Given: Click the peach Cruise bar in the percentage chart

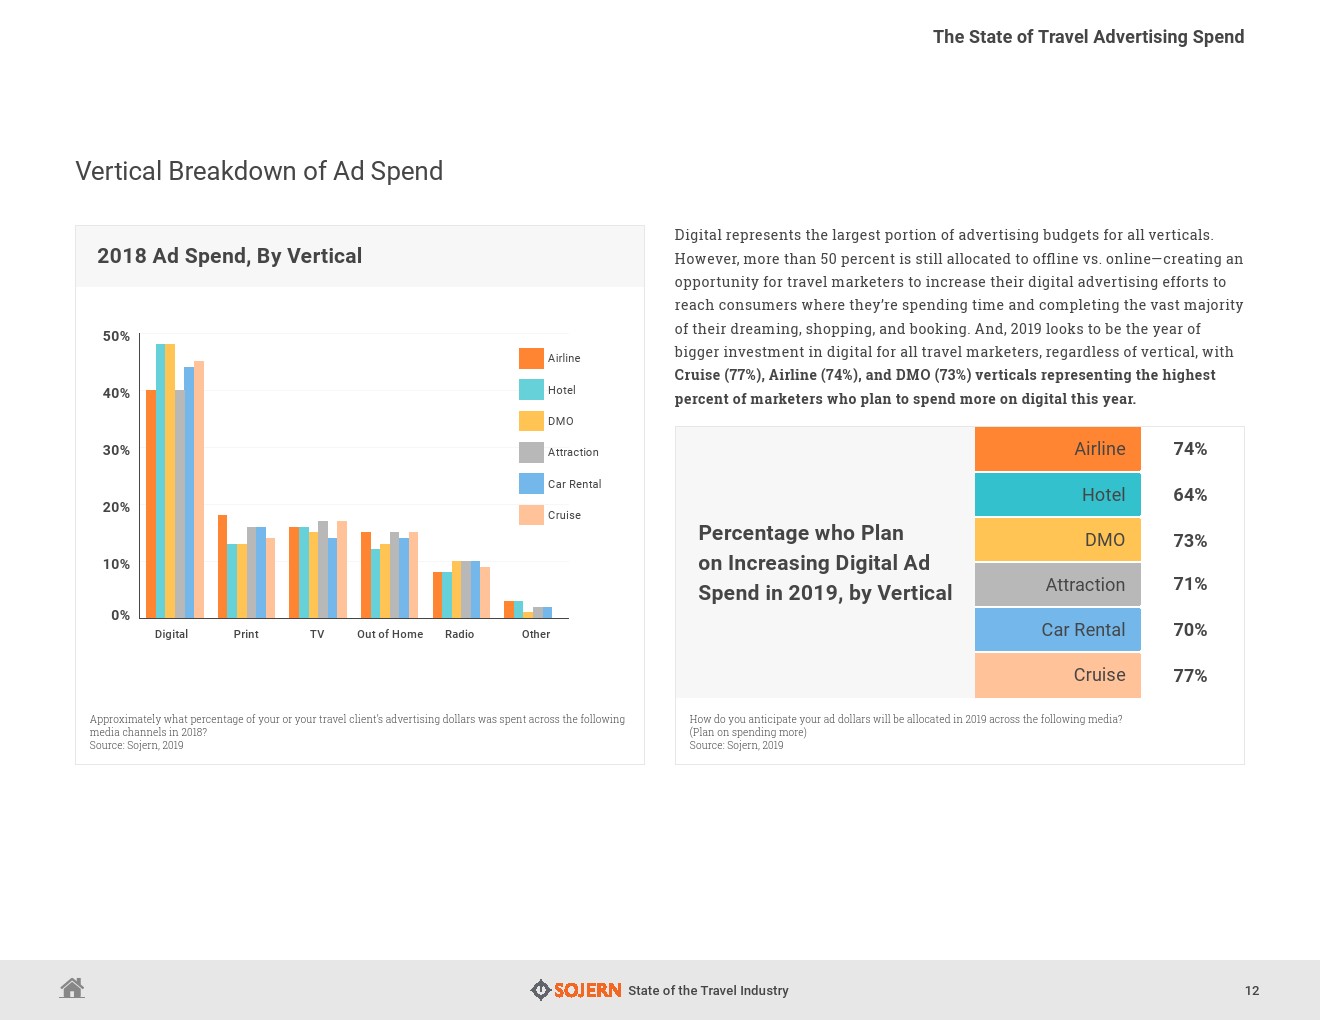Looking at the screenshot, I should pyautogui.click(x=1057, y=675).
